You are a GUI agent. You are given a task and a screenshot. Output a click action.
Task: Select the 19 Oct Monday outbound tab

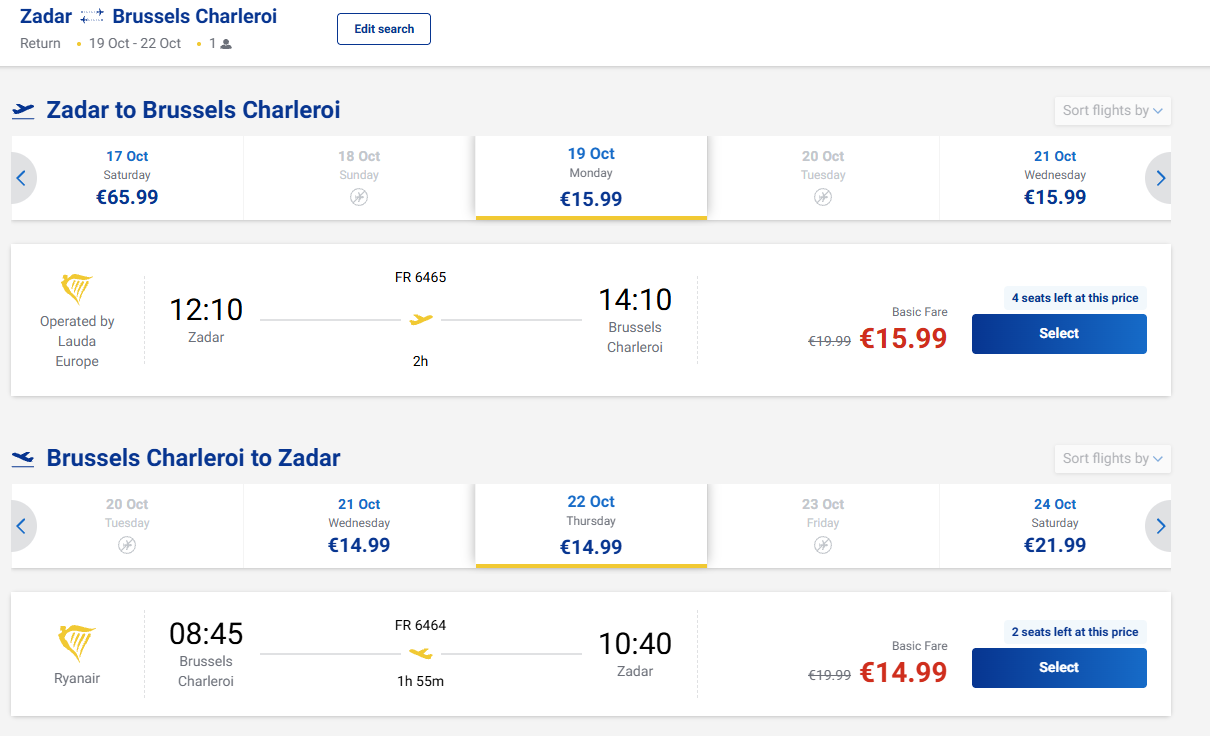(591, 177)
